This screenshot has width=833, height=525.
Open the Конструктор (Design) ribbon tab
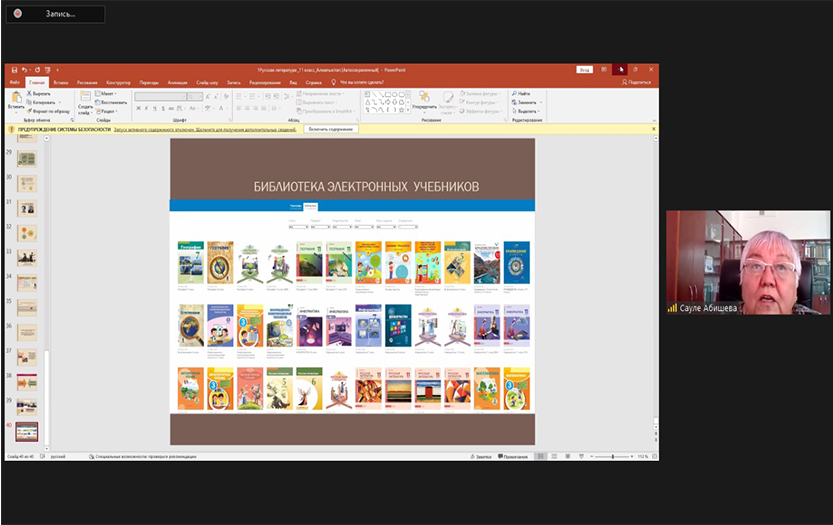click(118, 82)
